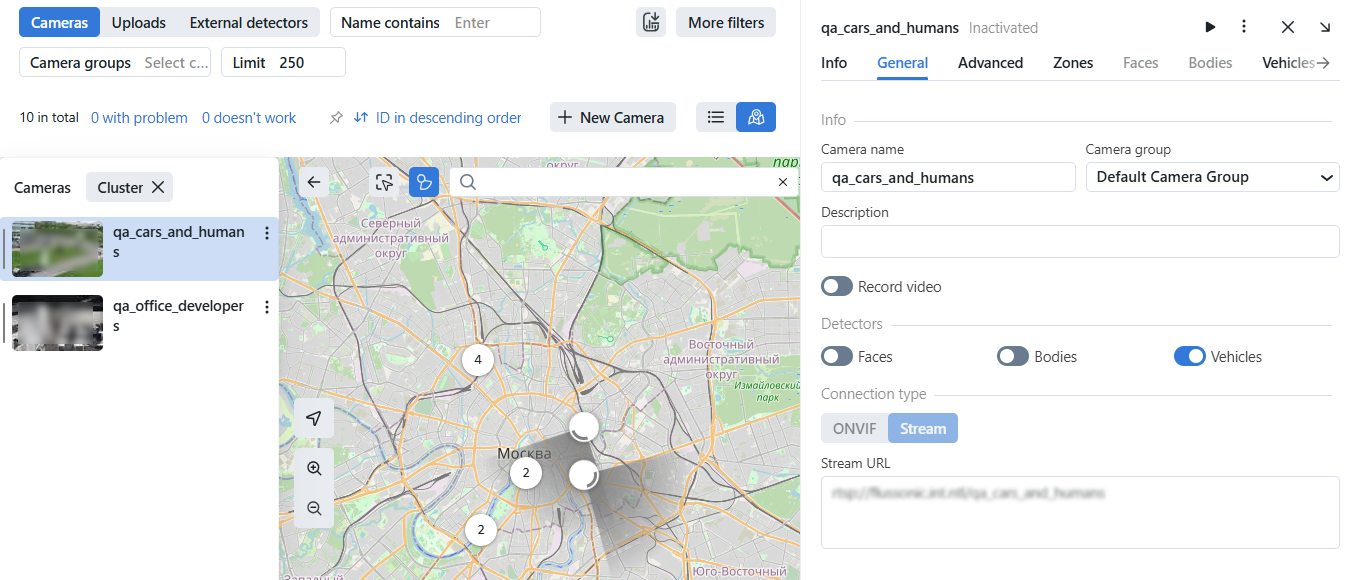Switch to map view icon
Image resolution: width=1355 pixels, height=580 pixels.
pyautogui.click(x=756, y=117)
